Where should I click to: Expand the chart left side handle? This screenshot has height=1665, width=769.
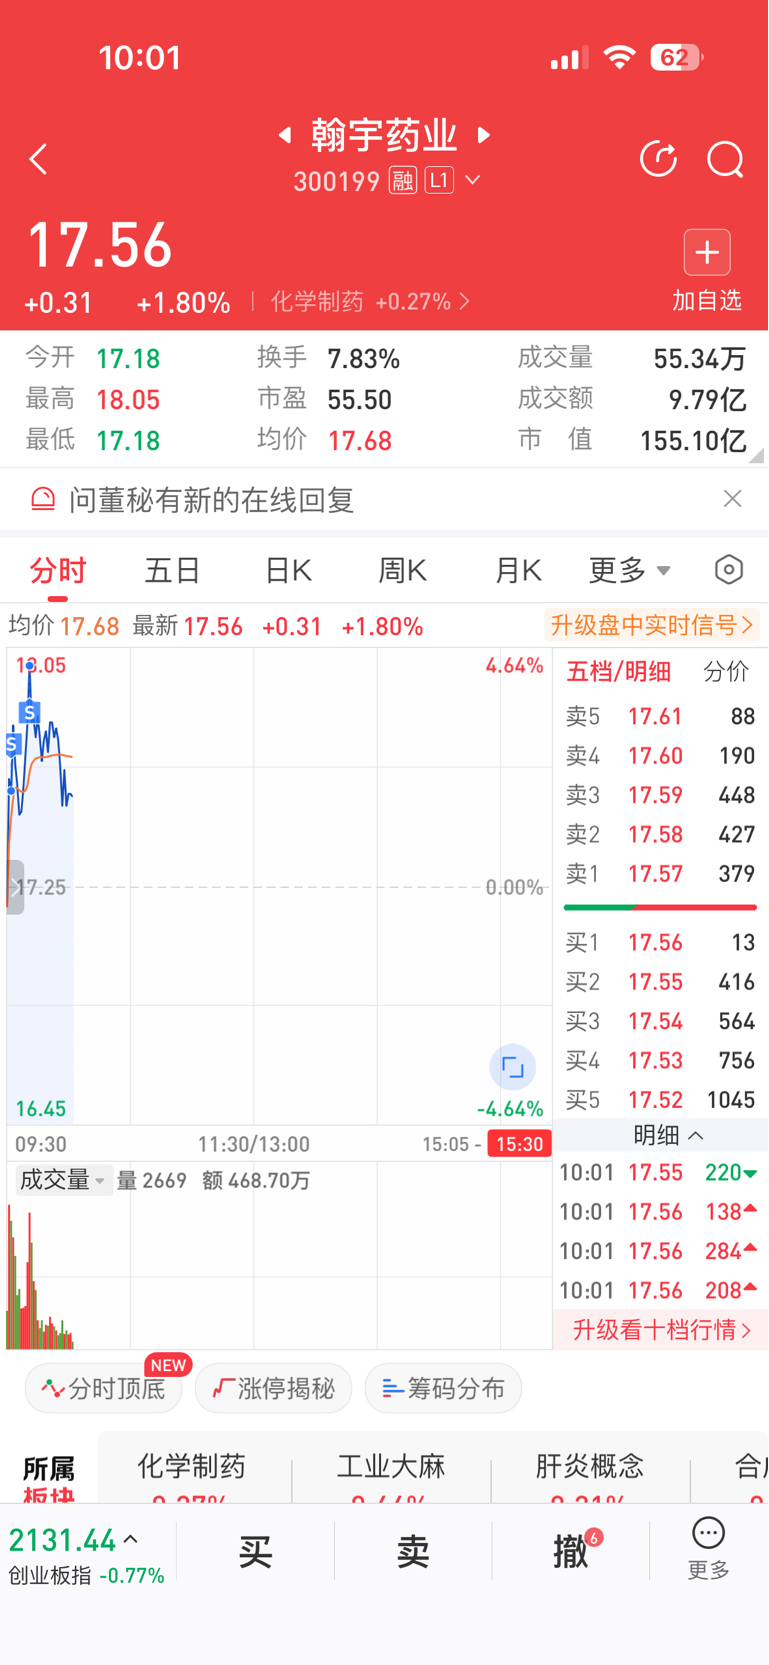(x=15, y=887)
